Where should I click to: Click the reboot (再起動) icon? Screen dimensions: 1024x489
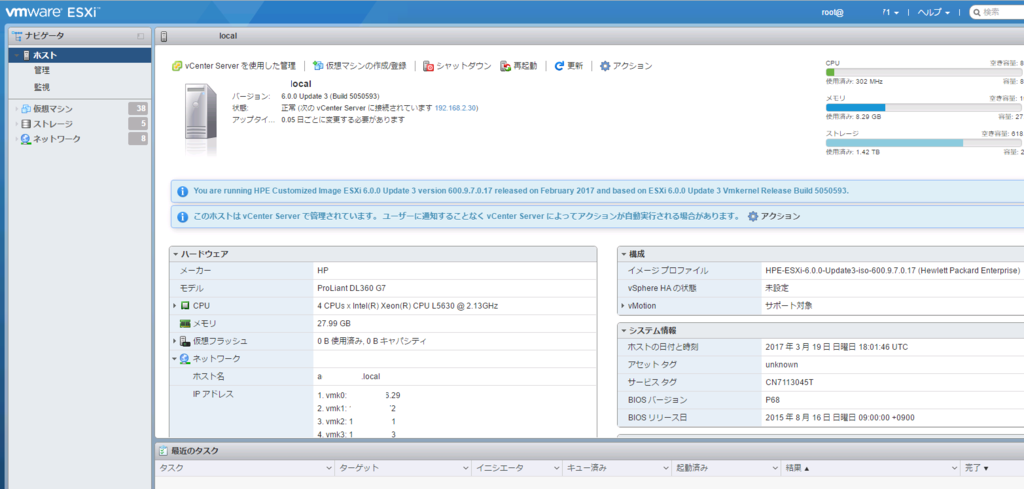coord(505,66)
